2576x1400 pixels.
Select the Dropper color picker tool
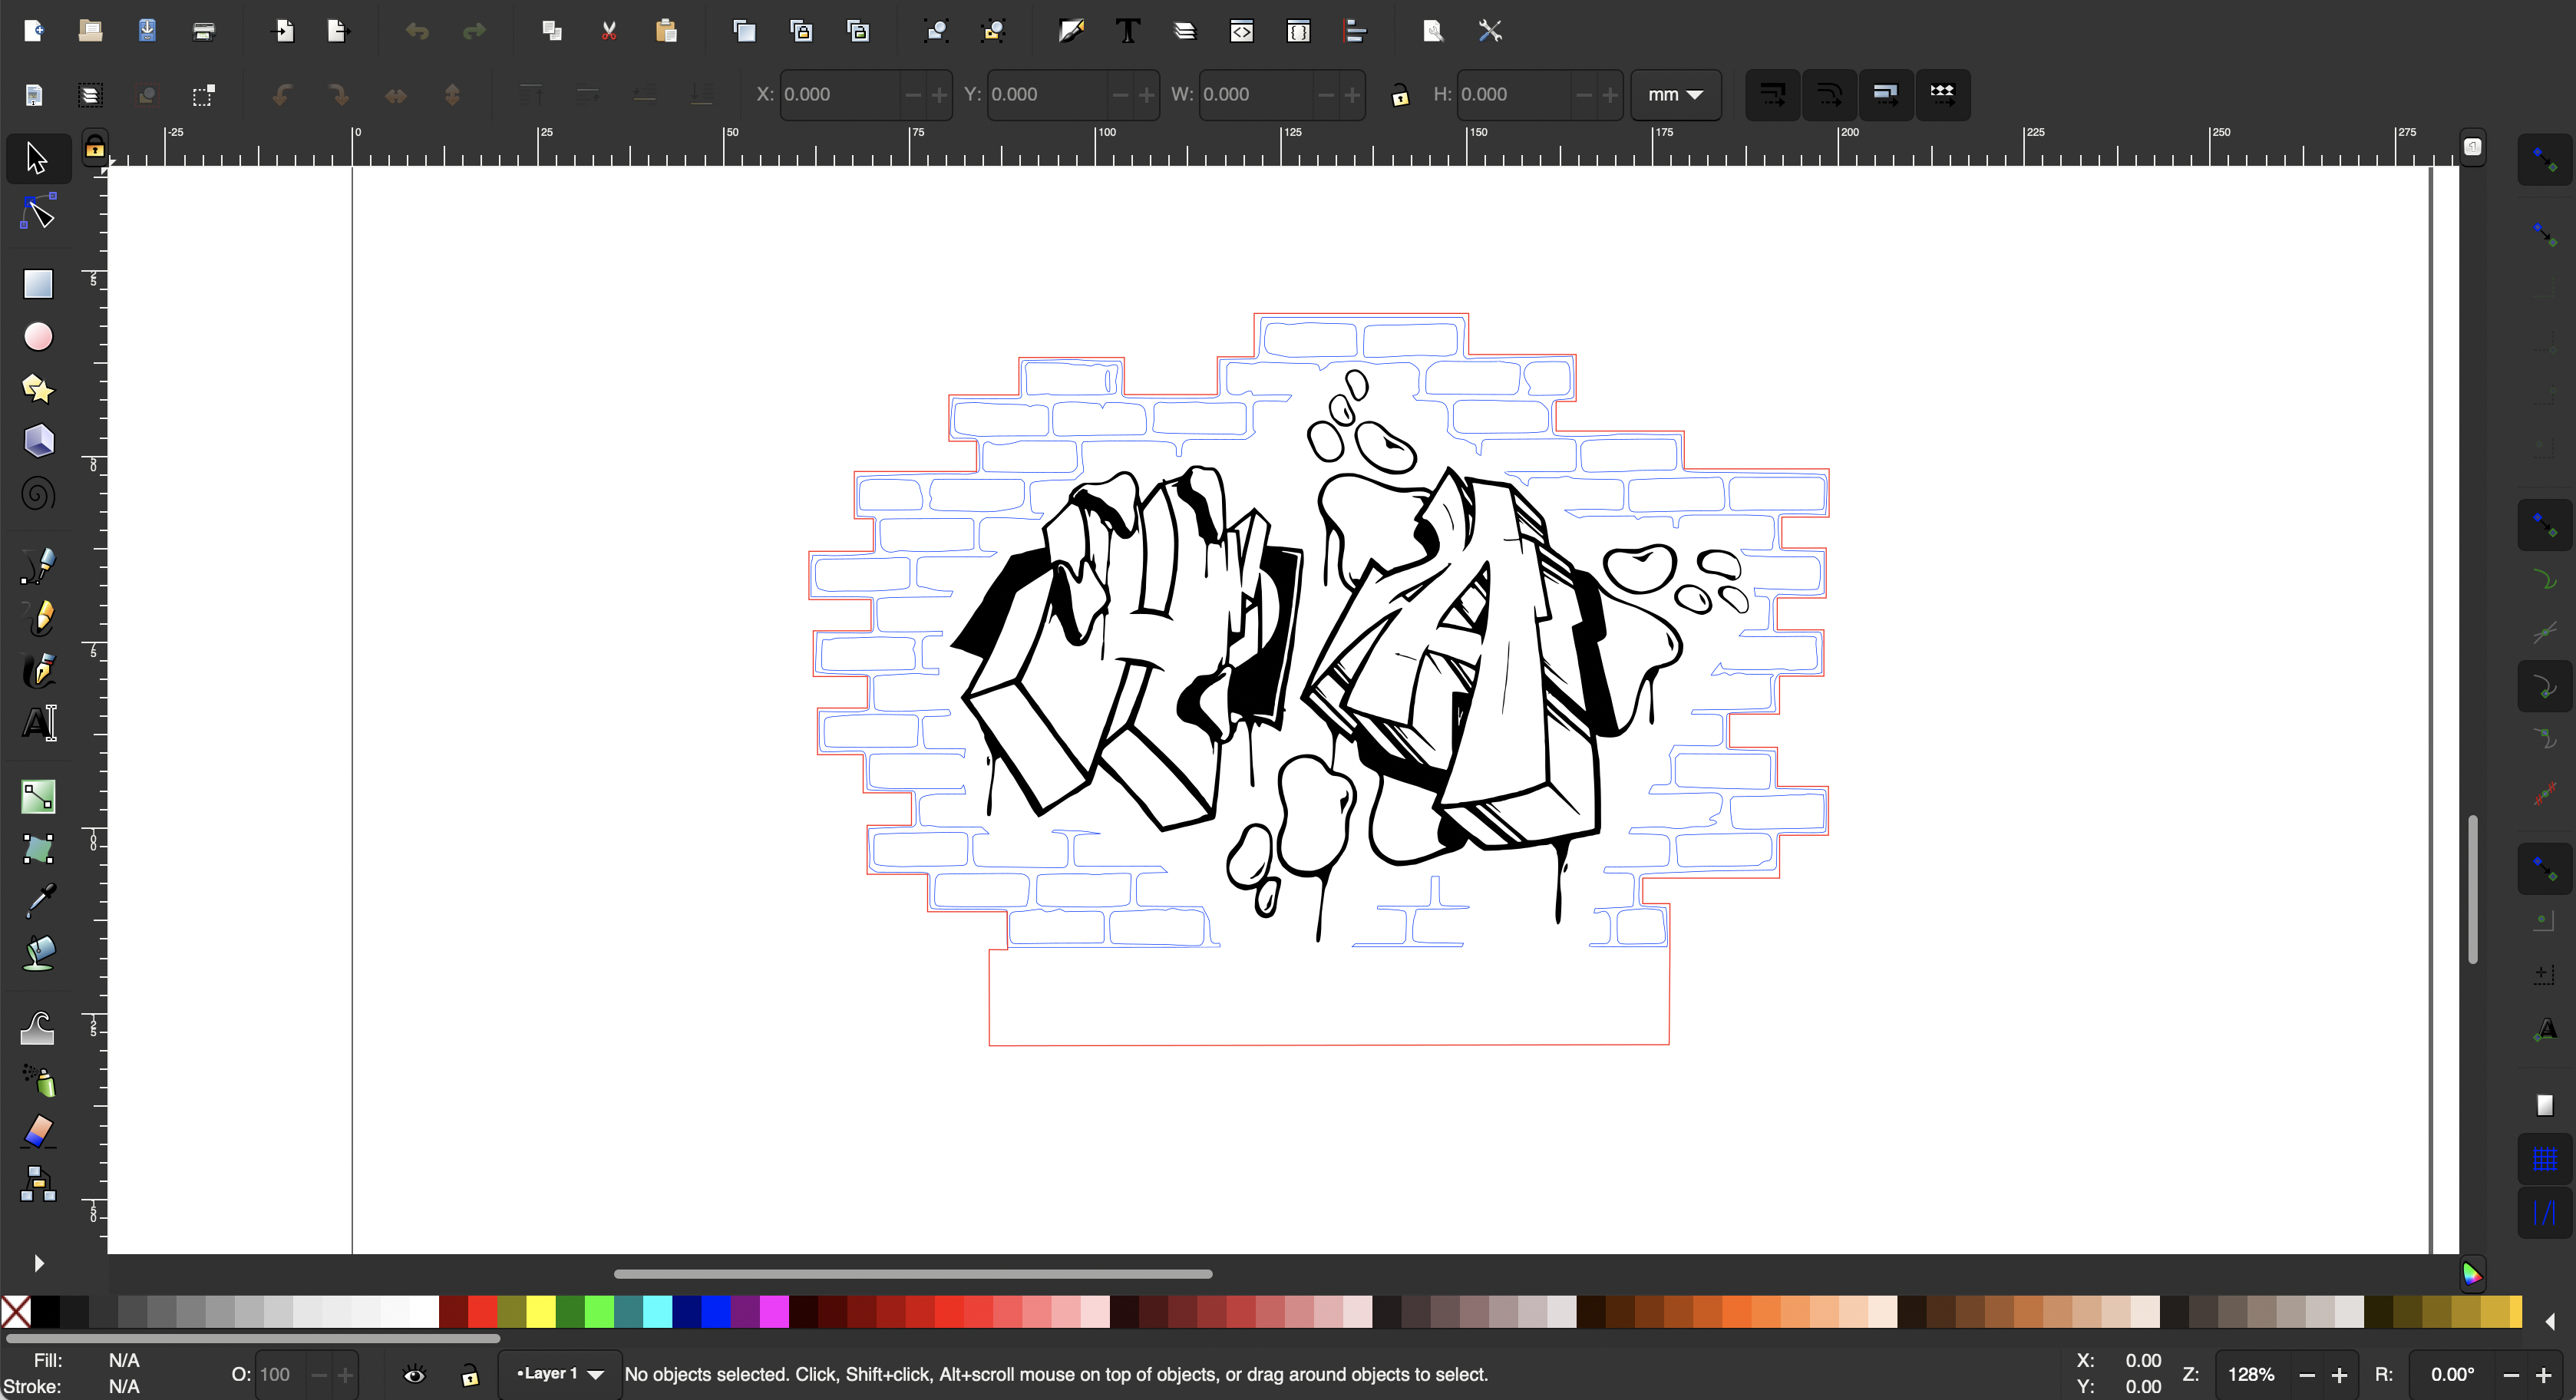coord(38,901)
